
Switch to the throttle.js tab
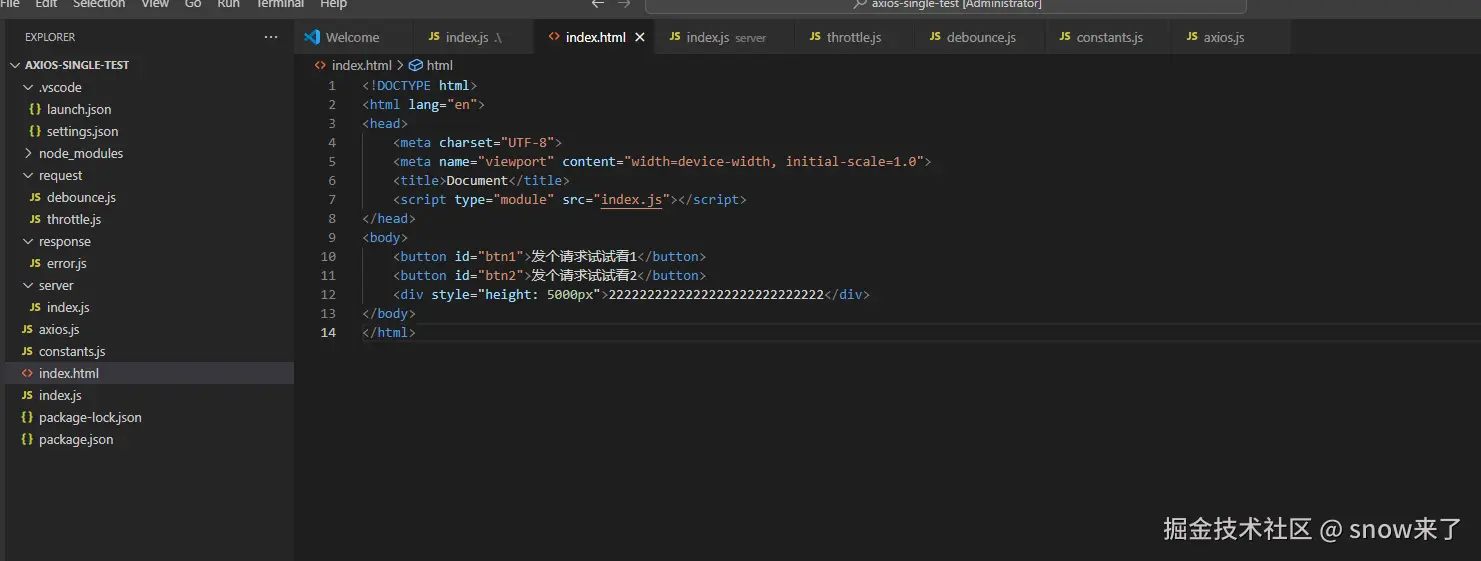pyautogui.click(x=853, y=37)
